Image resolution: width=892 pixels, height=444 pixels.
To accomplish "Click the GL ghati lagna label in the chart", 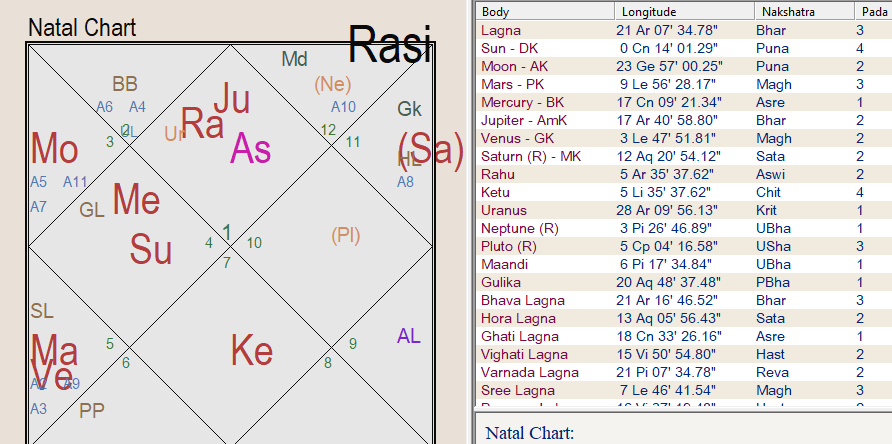I will click(x=92, y=210).
